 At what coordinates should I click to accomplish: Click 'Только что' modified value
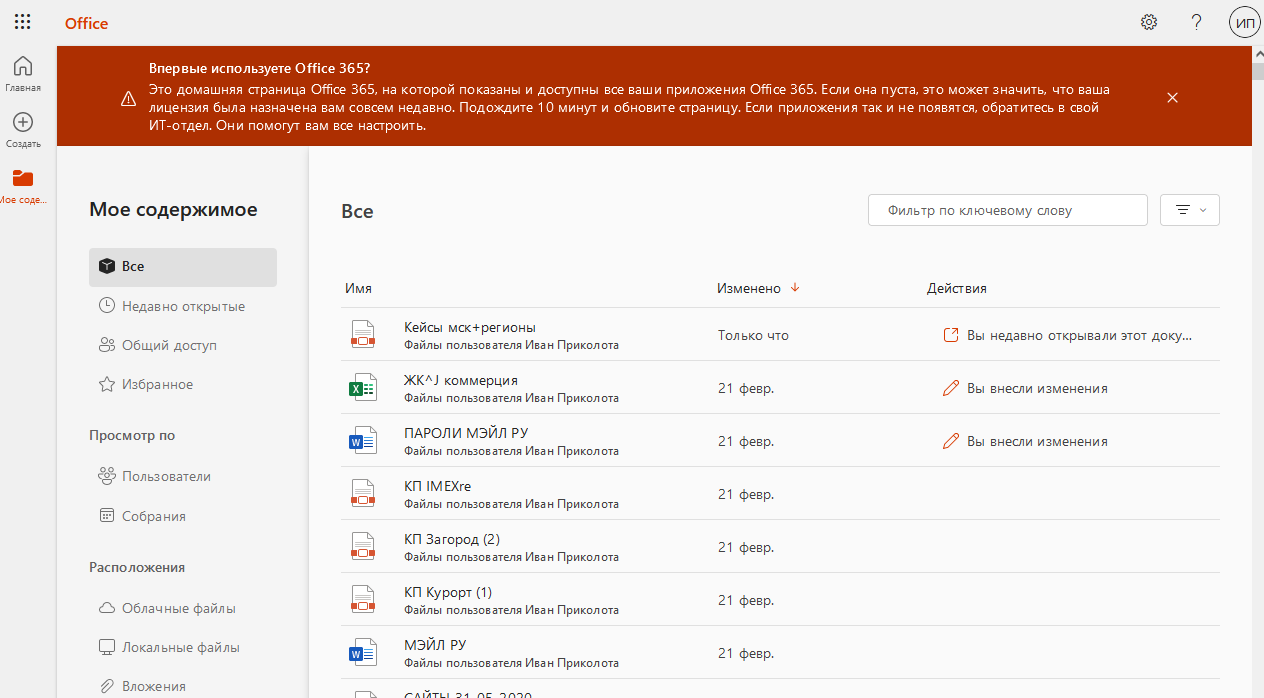coord(753,335)
